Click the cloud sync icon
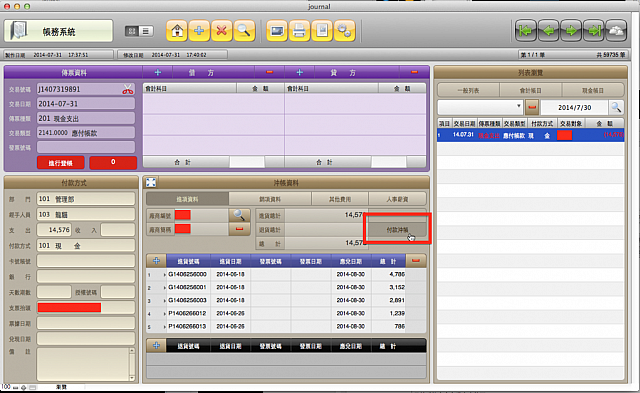This screenshot has height=393, width=640. point(616,31)
